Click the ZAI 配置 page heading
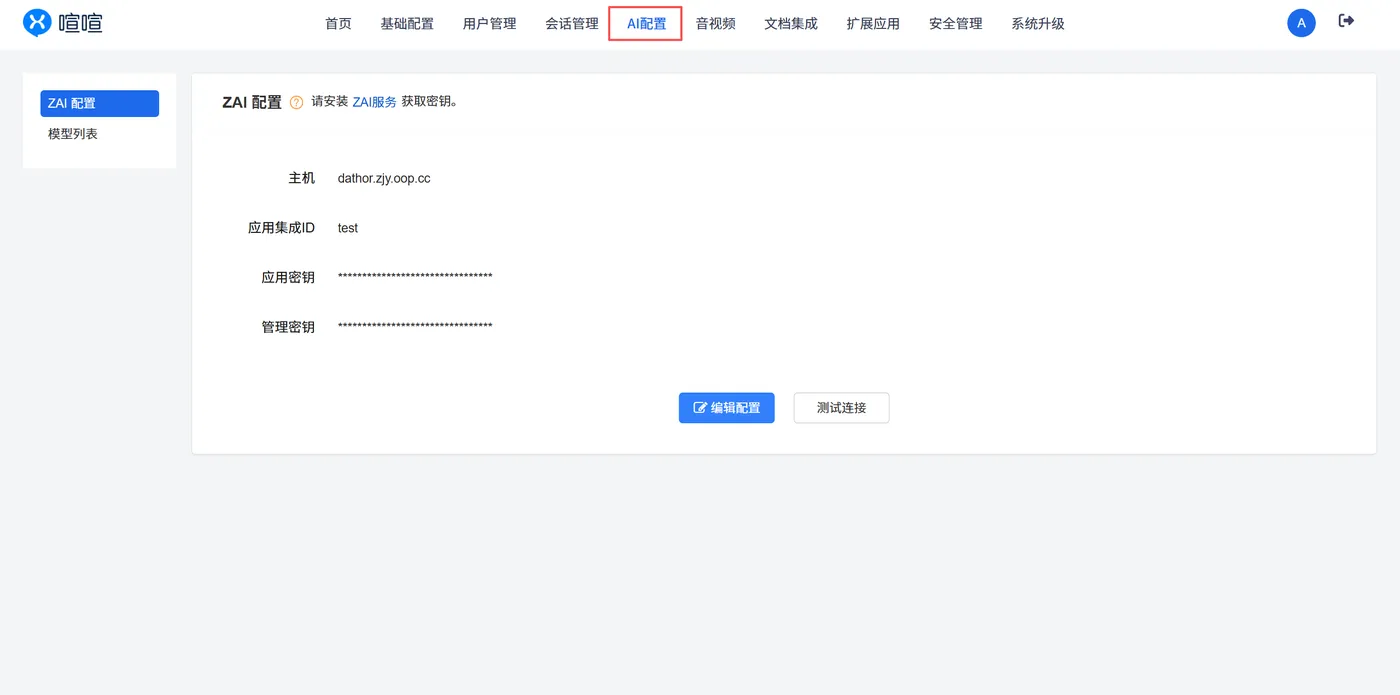This screenshot has height=695, width=1400. 252,102
